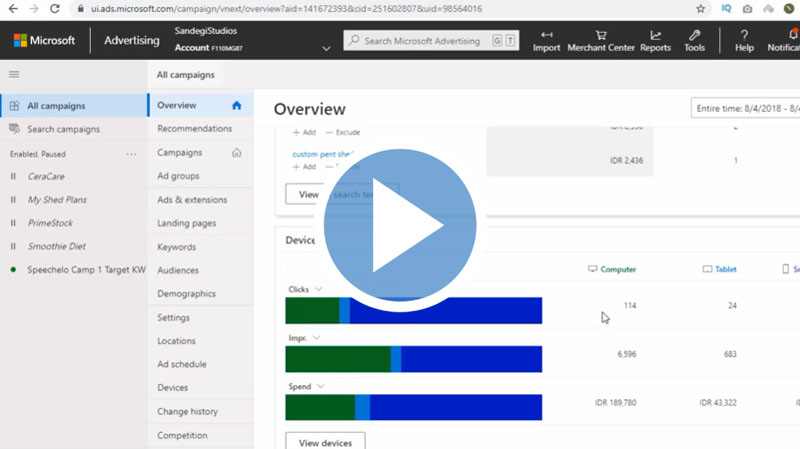
Task: Expand the account selector chevron
Action: point(327,48)
